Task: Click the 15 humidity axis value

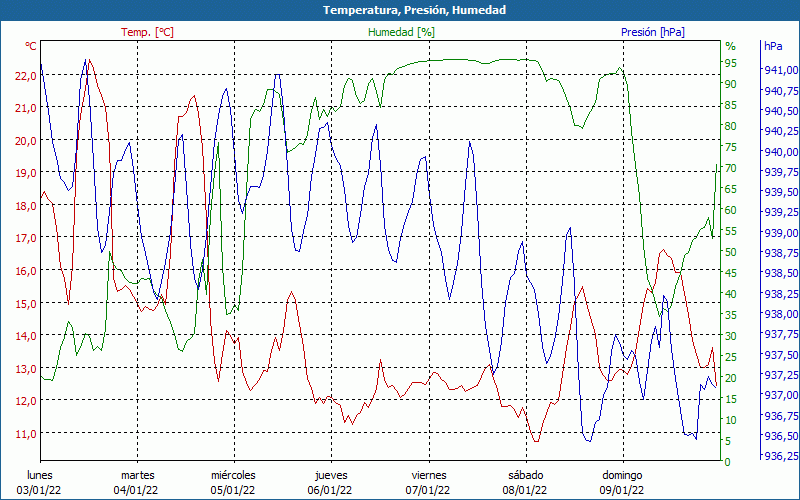Action: coord(731,399)
